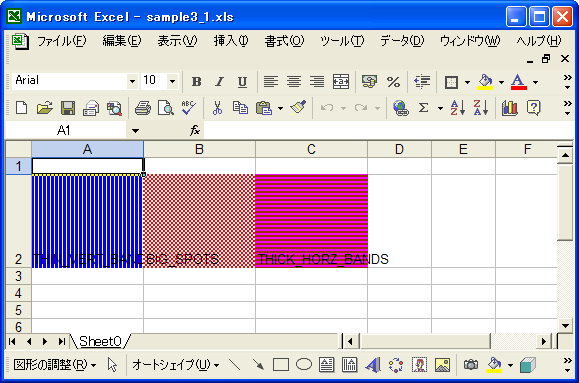Click decrease indent icon
This screenshot has width=579, height=383.
[422, 82]
